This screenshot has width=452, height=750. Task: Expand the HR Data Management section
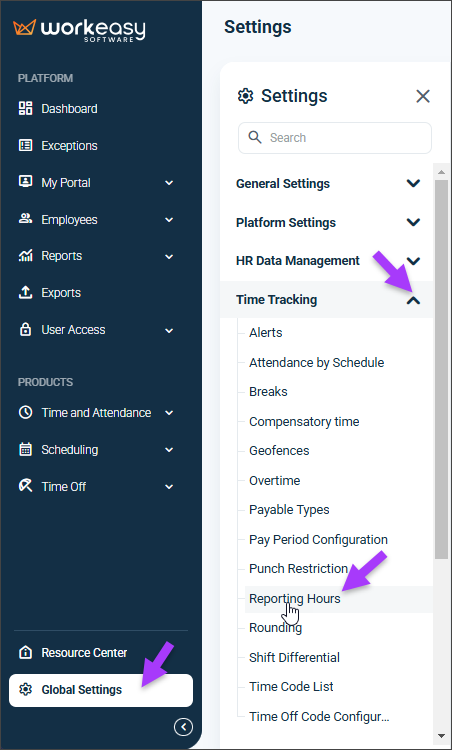tap(327, 261)
